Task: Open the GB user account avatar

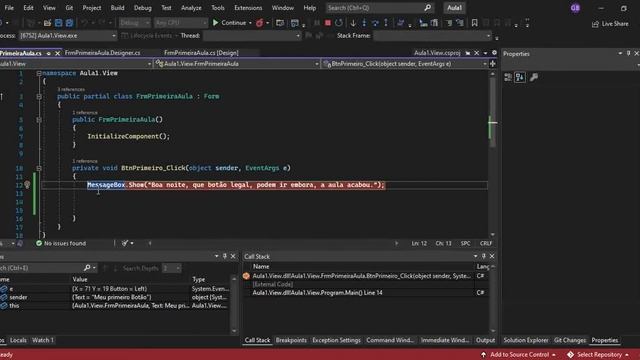Action: (x=575, y=8)
